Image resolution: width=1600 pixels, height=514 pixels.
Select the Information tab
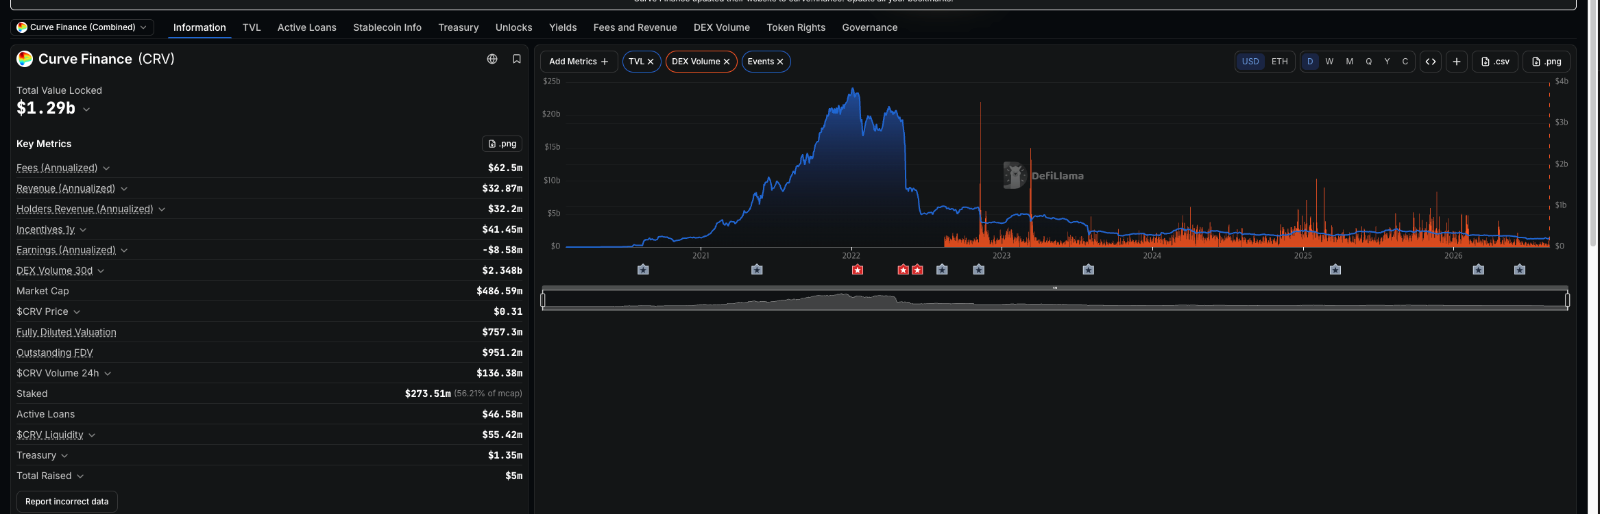point(199,27)
